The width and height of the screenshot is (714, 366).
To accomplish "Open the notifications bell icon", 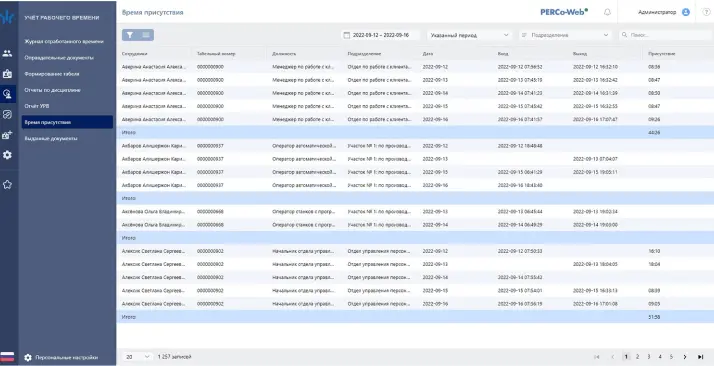I will [x=607, y=12].
